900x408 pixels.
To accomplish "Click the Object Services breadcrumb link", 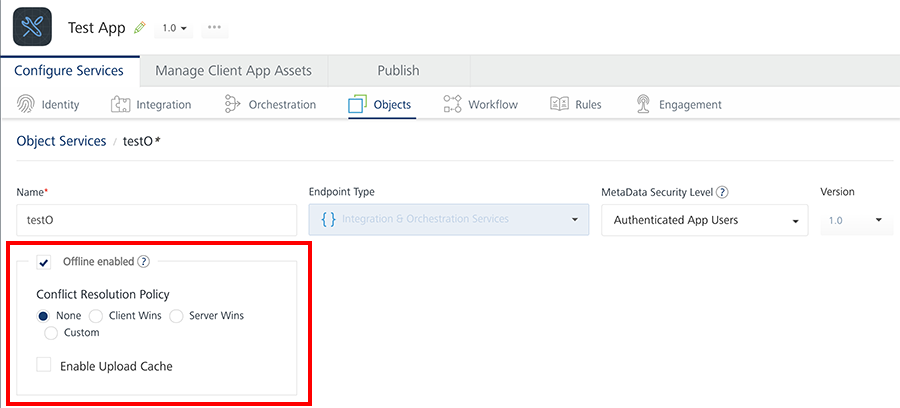I will [61, 142].
